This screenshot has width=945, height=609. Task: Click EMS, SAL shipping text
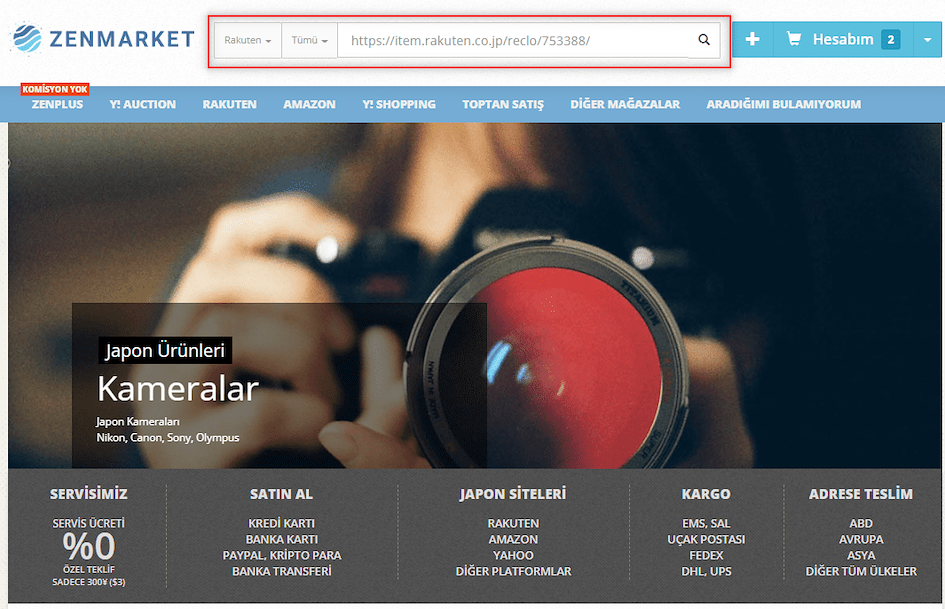pyautogui.click(x=706, y=523)
